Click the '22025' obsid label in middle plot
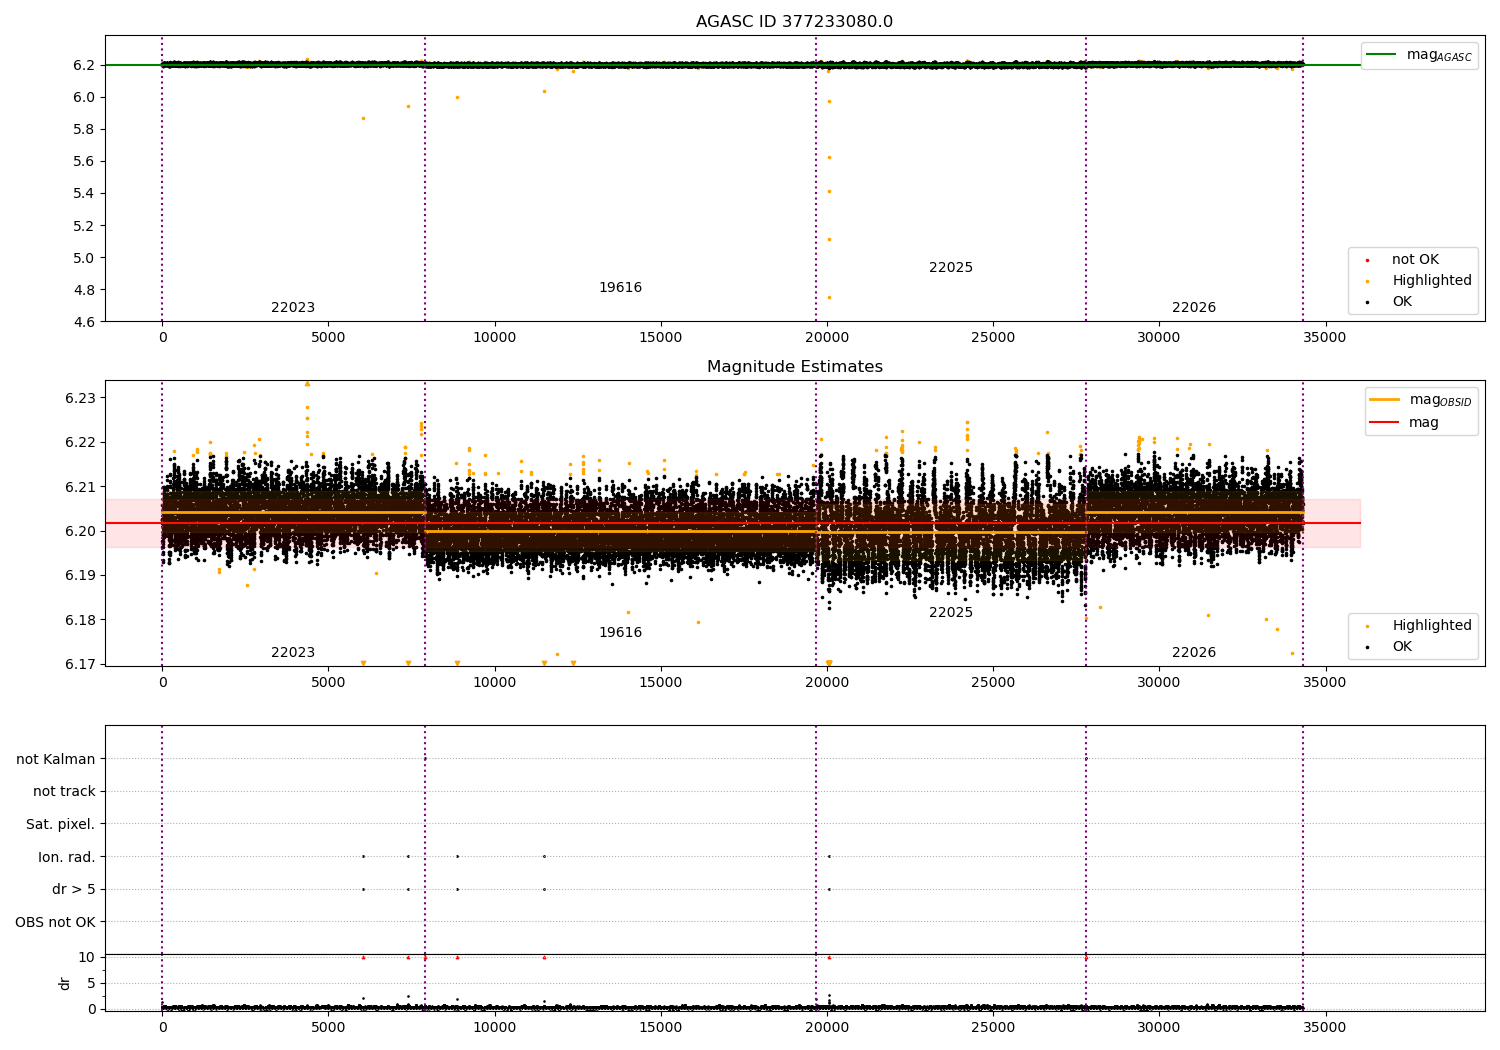Screen dimensions: 1500x1050 (x=951, y=613)
